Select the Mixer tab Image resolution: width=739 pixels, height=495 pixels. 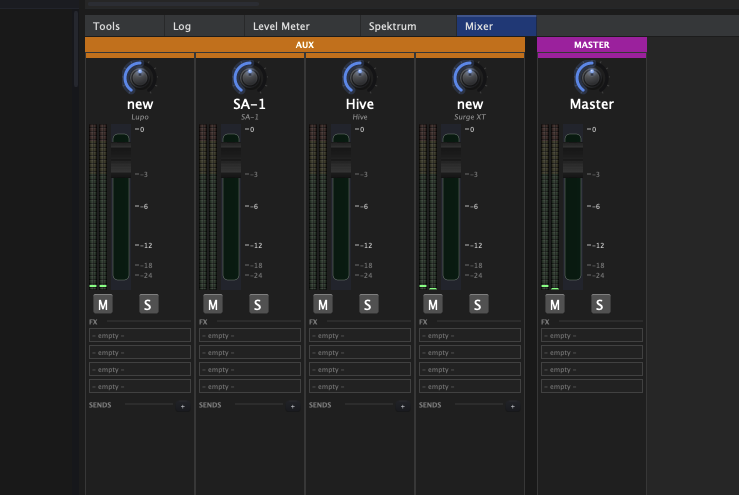tap(496, 26)
